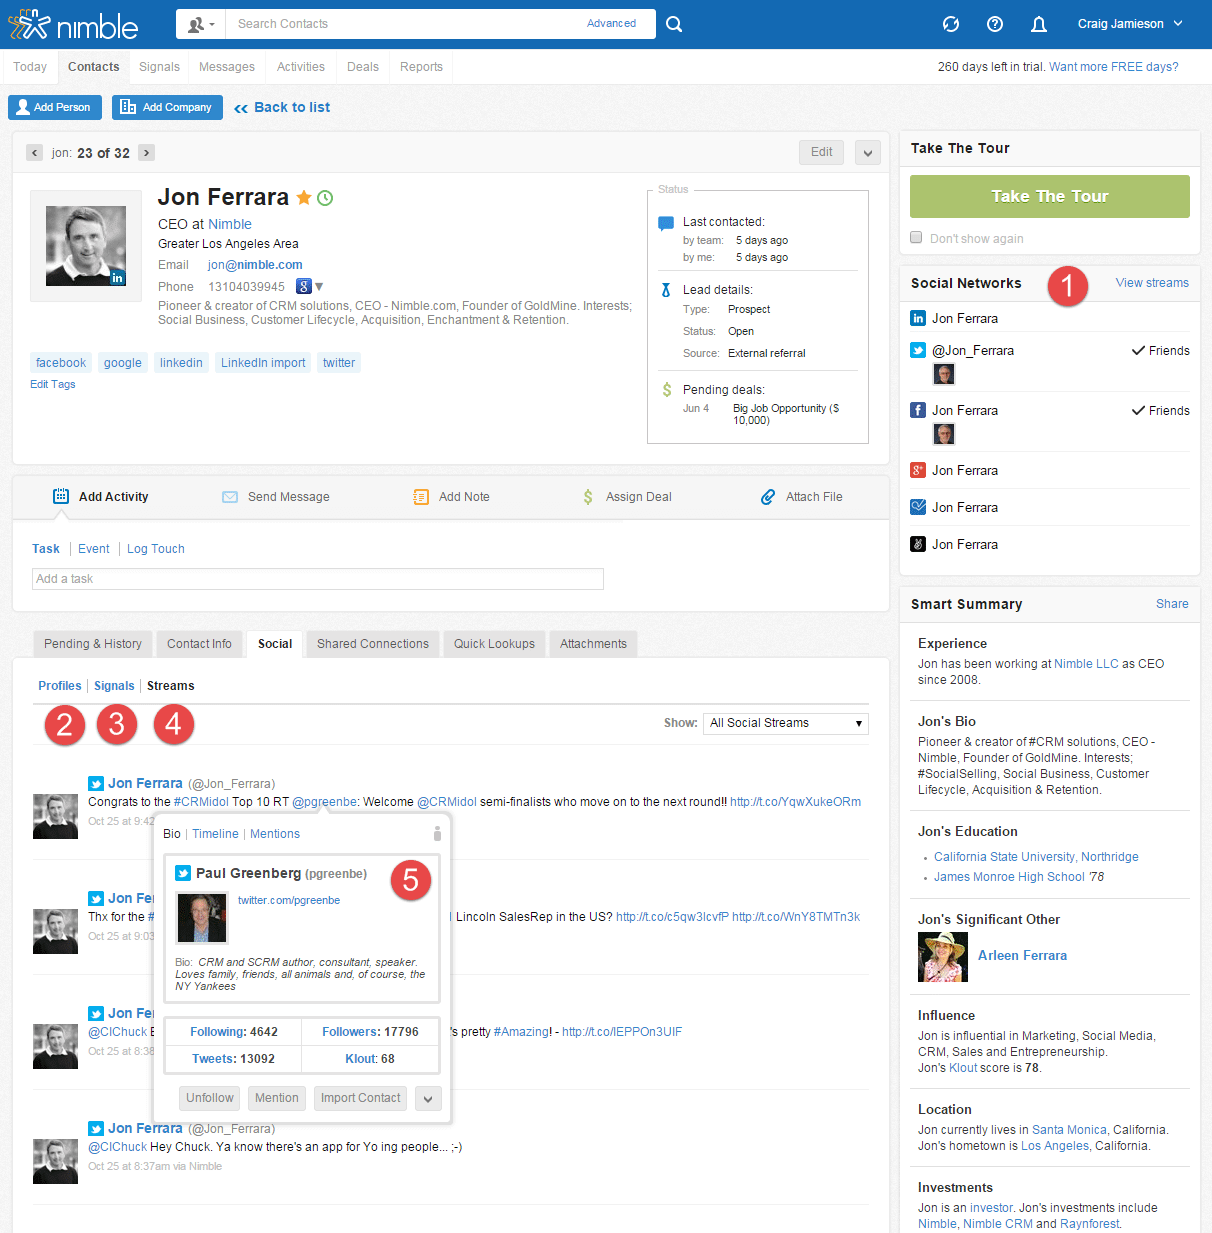Check the Don't show again checkbox
1212x1233 pixels.
[916, 238]
